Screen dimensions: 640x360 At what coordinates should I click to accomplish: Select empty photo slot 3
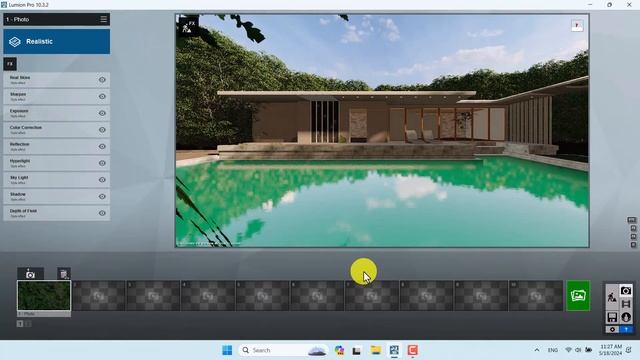click(153, 296)
